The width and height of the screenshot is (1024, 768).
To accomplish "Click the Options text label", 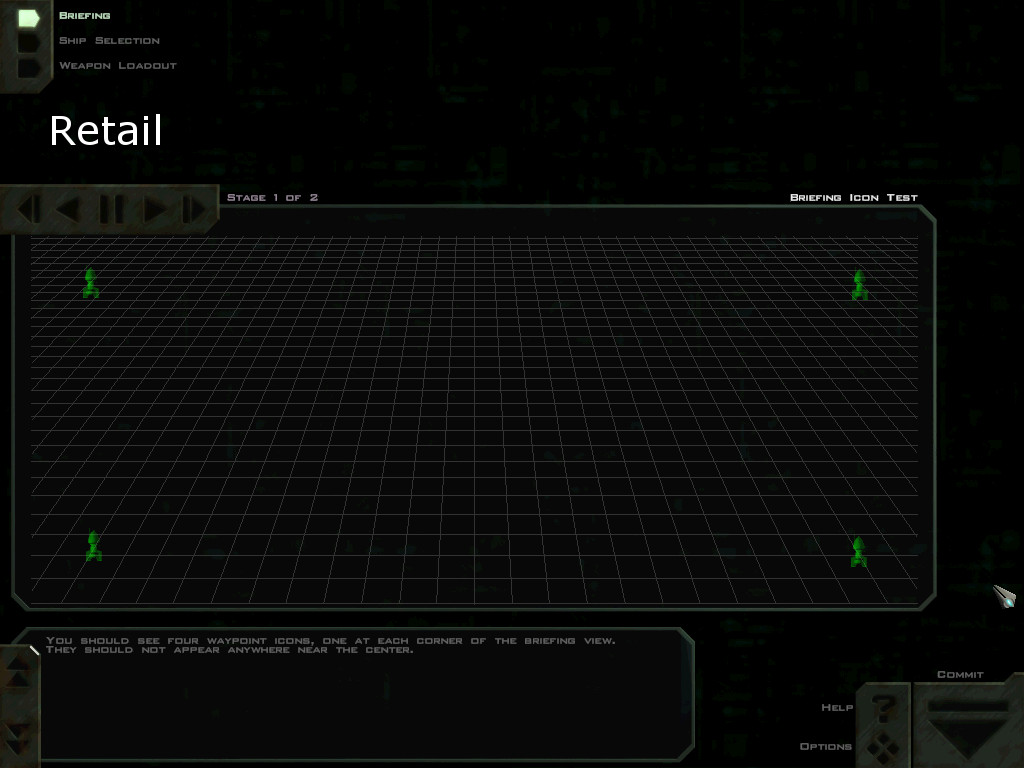I will (825, 747).
